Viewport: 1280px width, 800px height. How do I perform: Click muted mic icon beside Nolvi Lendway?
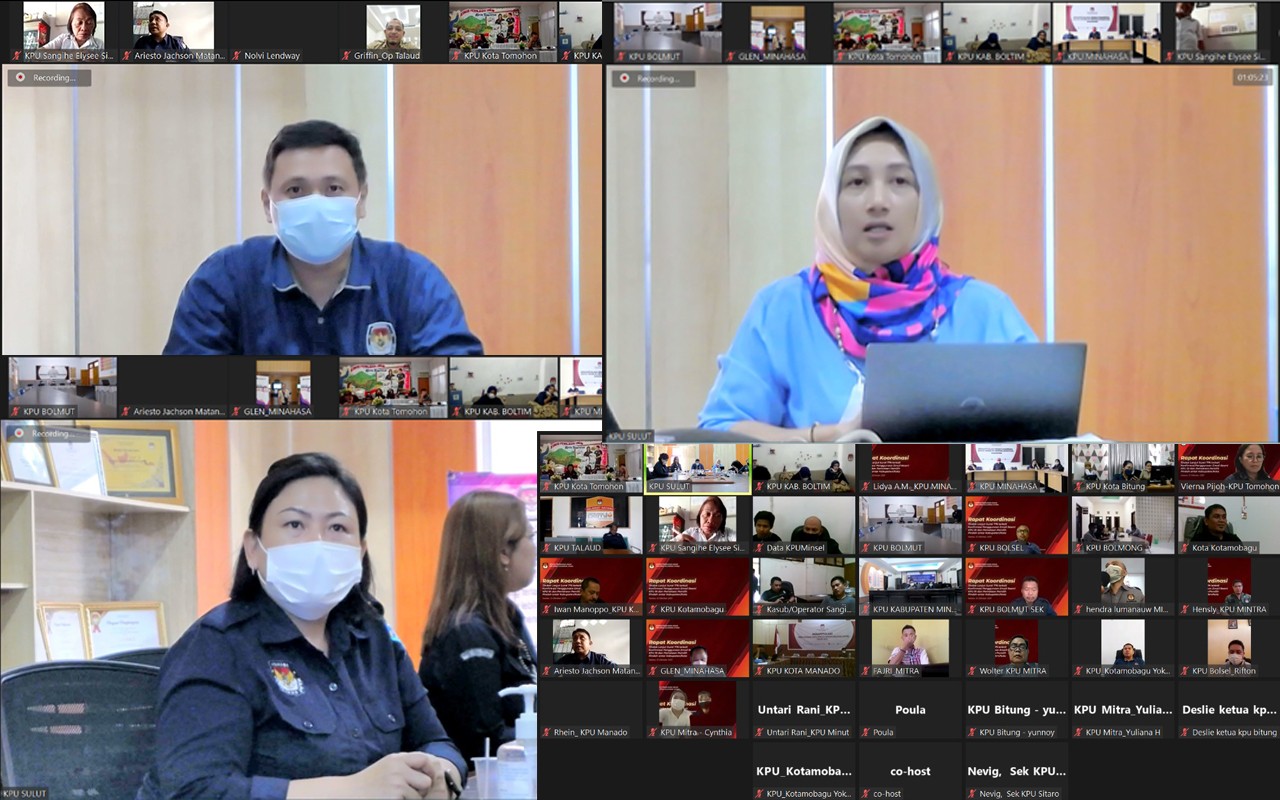[x=237, y=56]
